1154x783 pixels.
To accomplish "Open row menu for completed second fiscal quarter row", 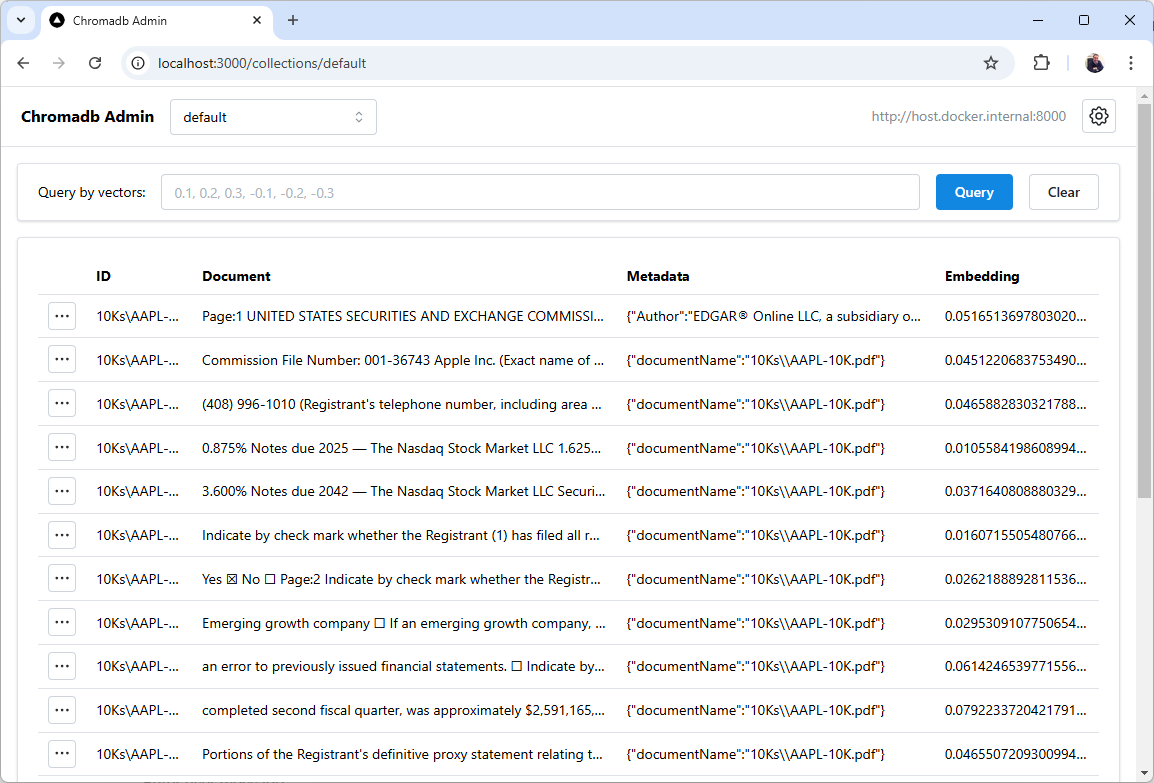I will 62,710.
